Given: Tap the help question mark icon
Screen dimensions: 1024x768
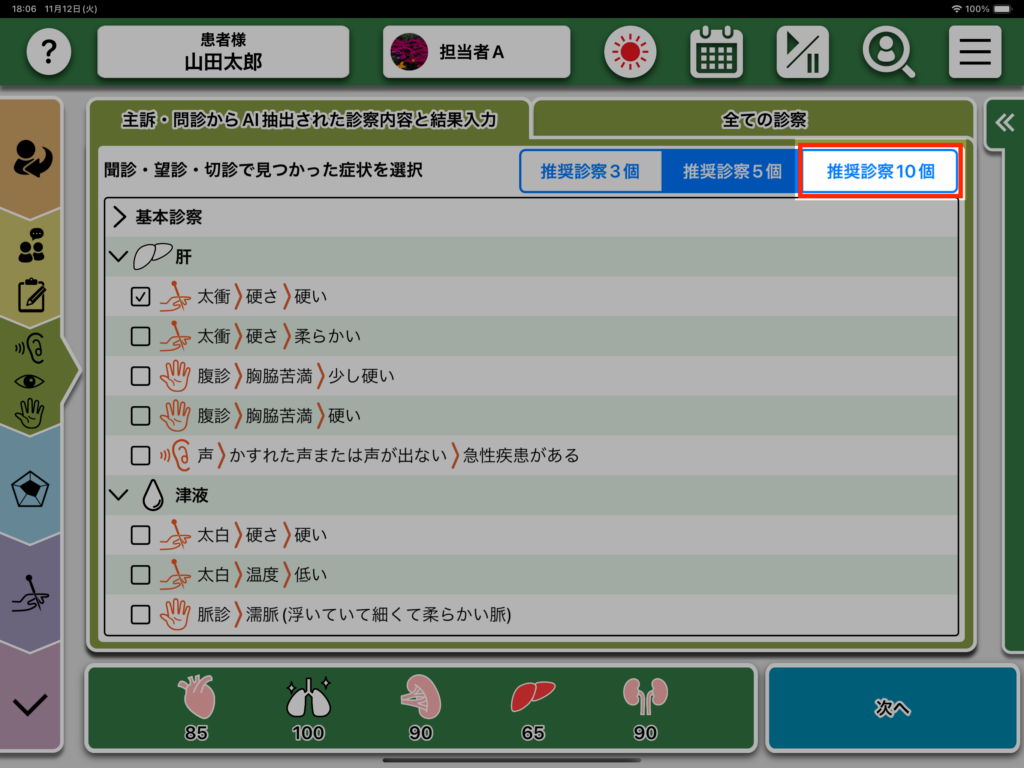Looking at the screenshot, I should [x=49, y=52].
